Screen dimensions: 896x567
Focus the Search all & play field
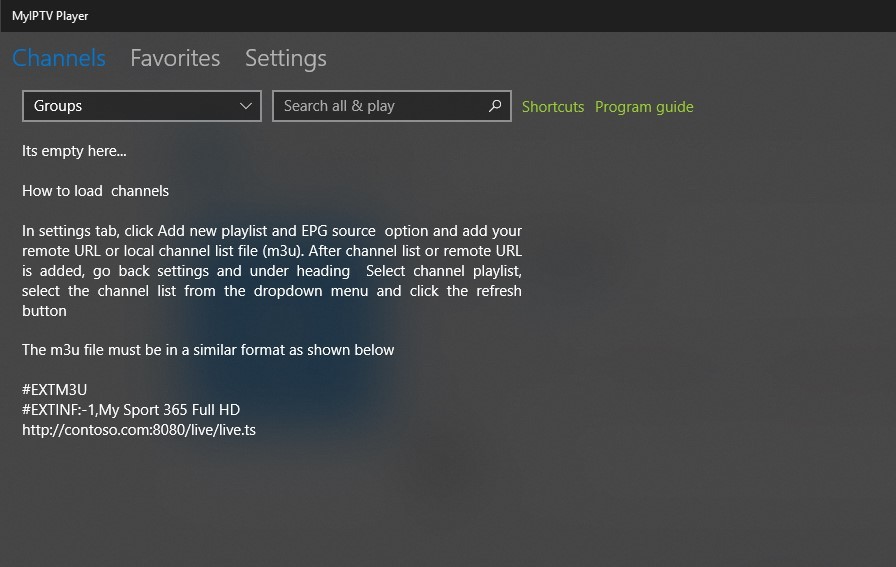(391, 106)
